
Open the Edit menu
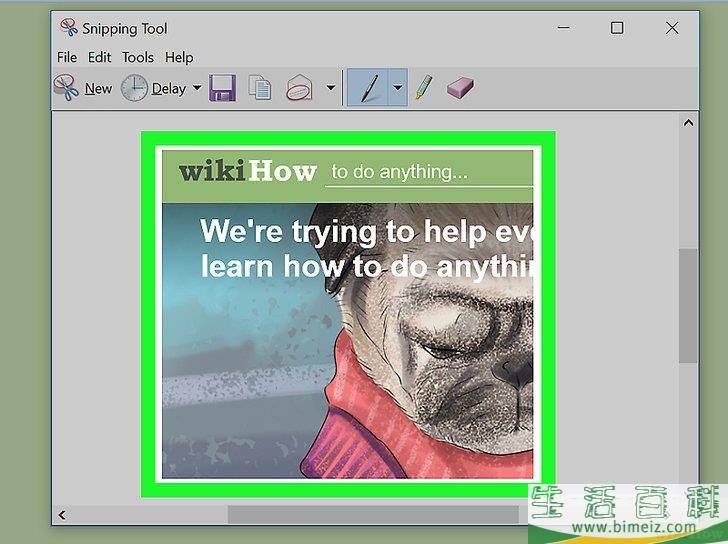pos(99,57)
